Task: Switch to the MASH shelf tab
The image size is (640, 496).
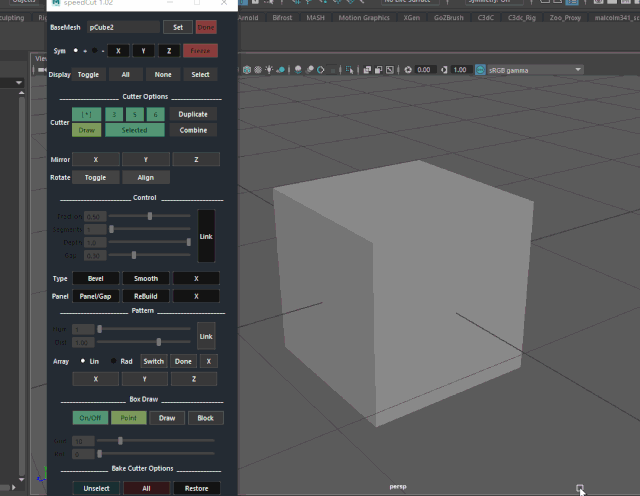Action: (315, 18)
